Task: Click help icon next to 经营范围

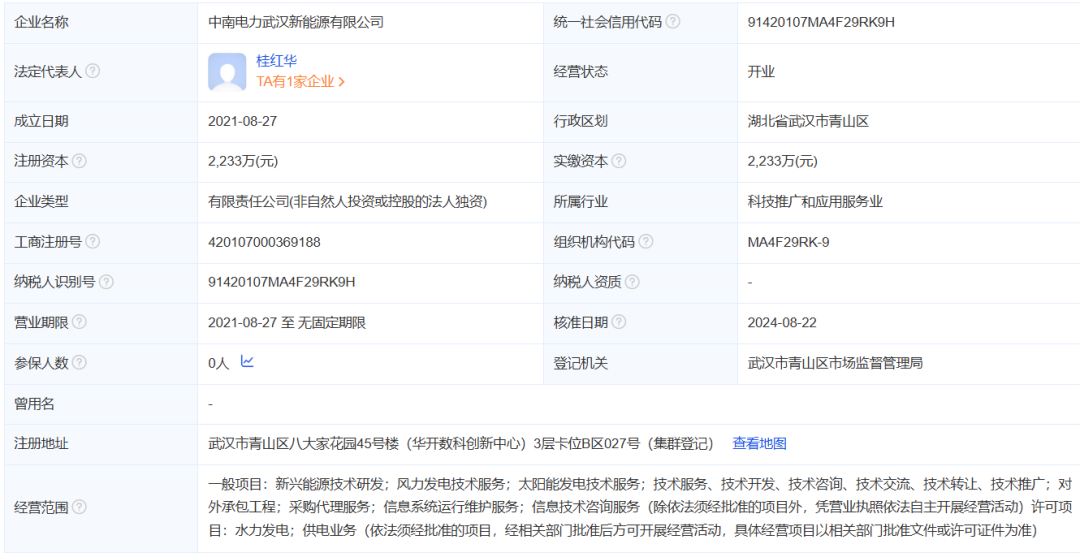Action: coord(79,507)
